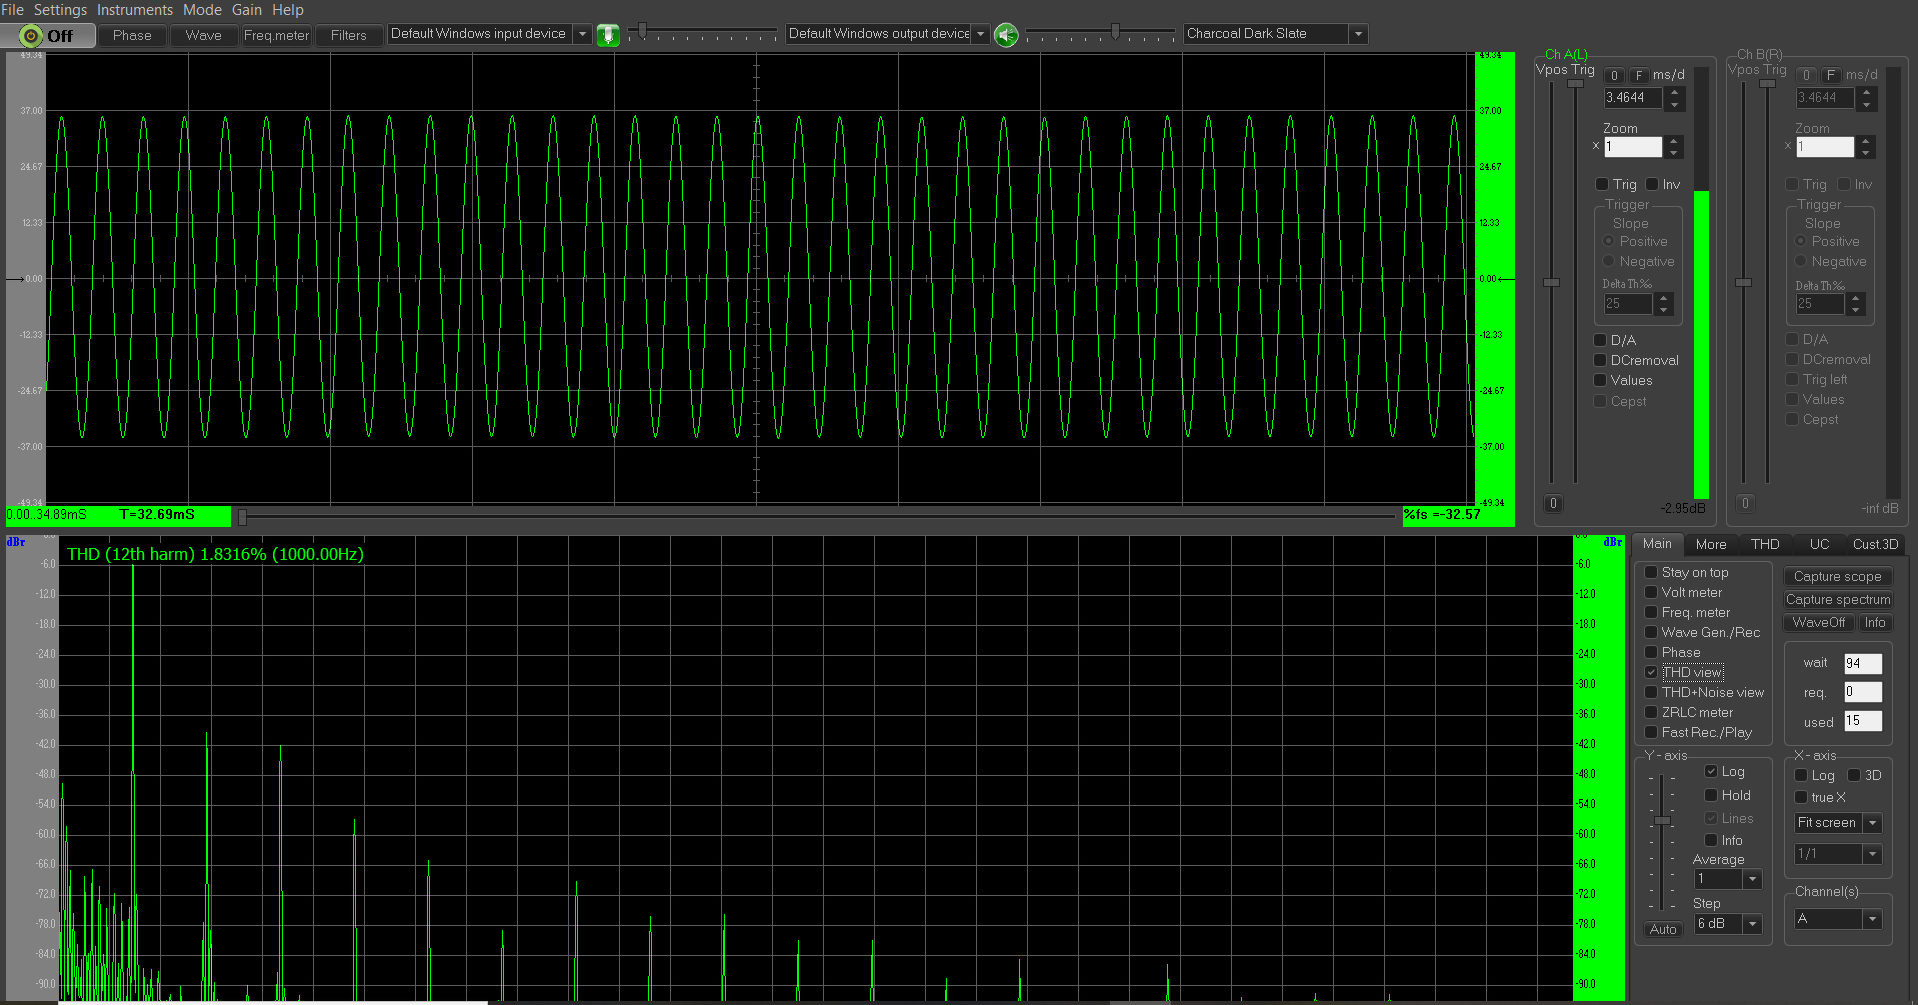Enable the Ch A DCremoval checkbox
The height and width of the screenshot is (1005, 1918).
pos(1600,360)
